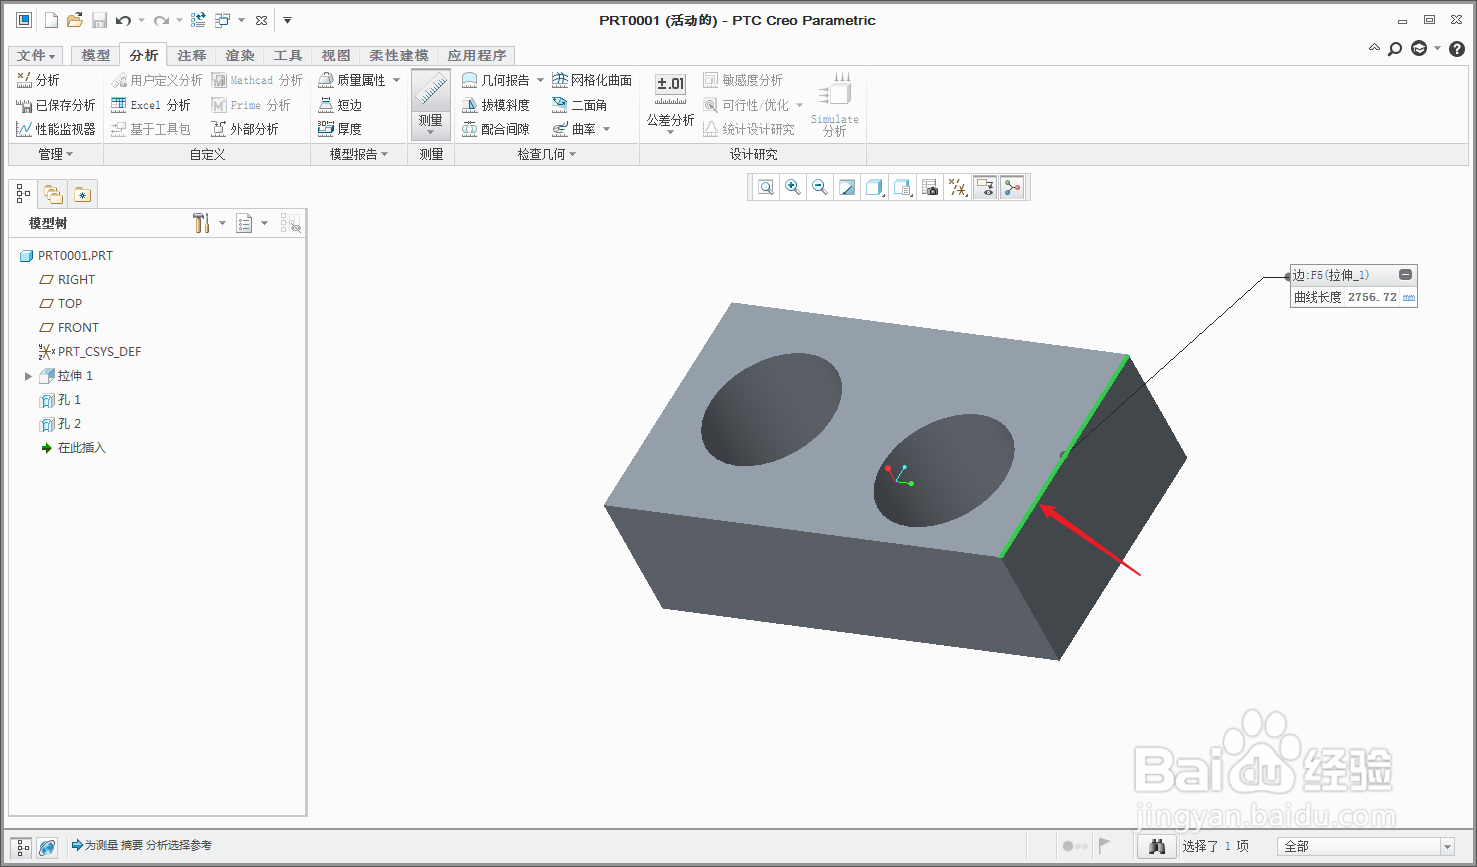Launch Excel 分析
The image size is (1477, 867).
pyautogui.click(x=151, y=105)
